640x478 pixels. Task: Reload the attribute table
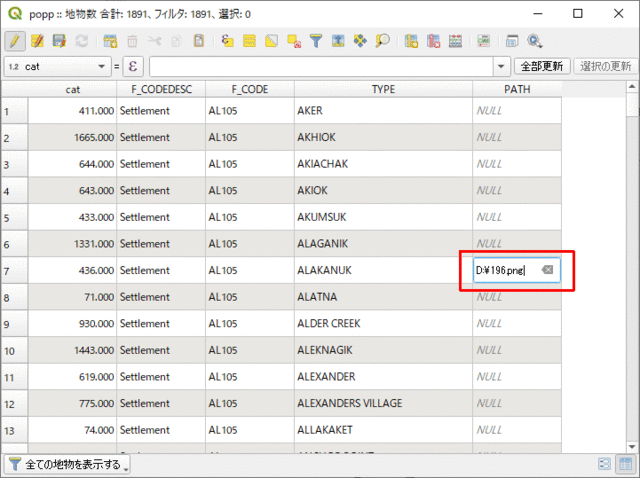click(82, 41)
